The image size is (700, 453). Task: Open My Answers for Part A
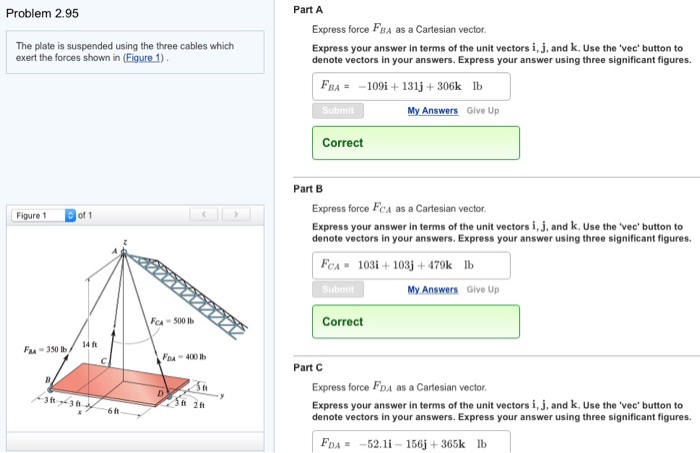pos(432,111)
